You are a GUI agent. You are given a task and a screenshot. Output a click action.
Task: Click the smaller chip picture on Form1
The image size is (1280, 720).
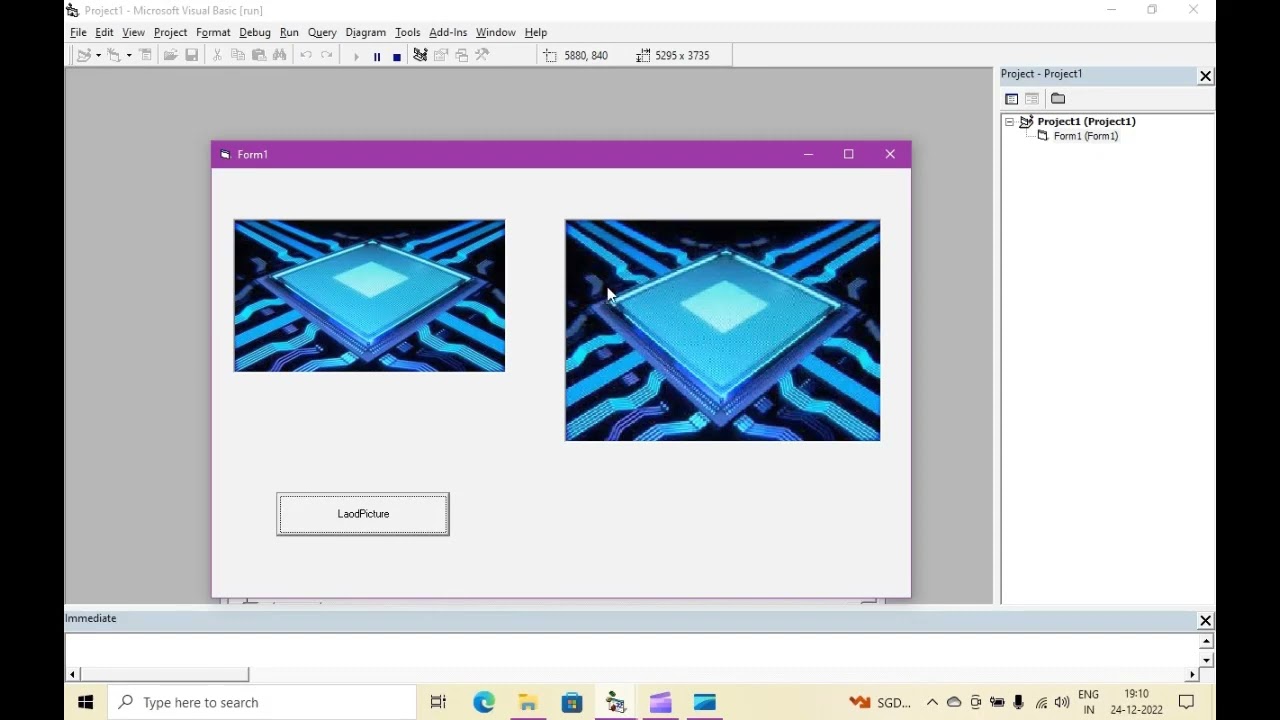[x=369, y=296]
